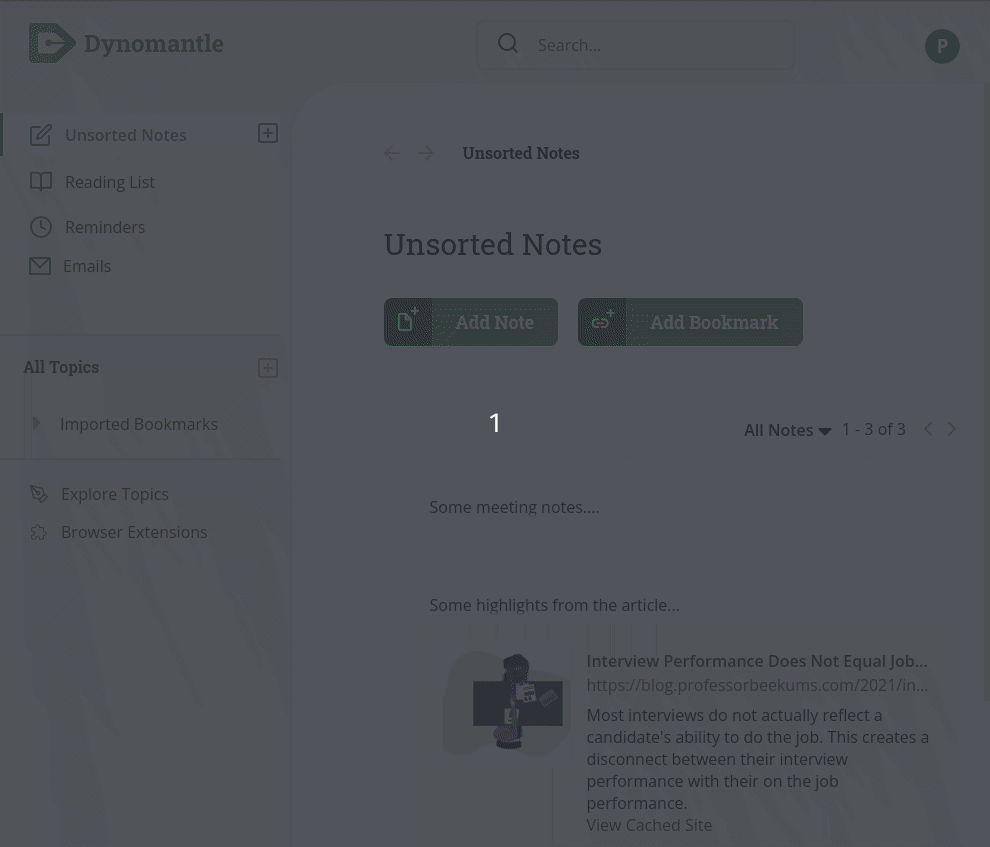Add a new topic with All Topics plus icon

click(x=268, y=368)
